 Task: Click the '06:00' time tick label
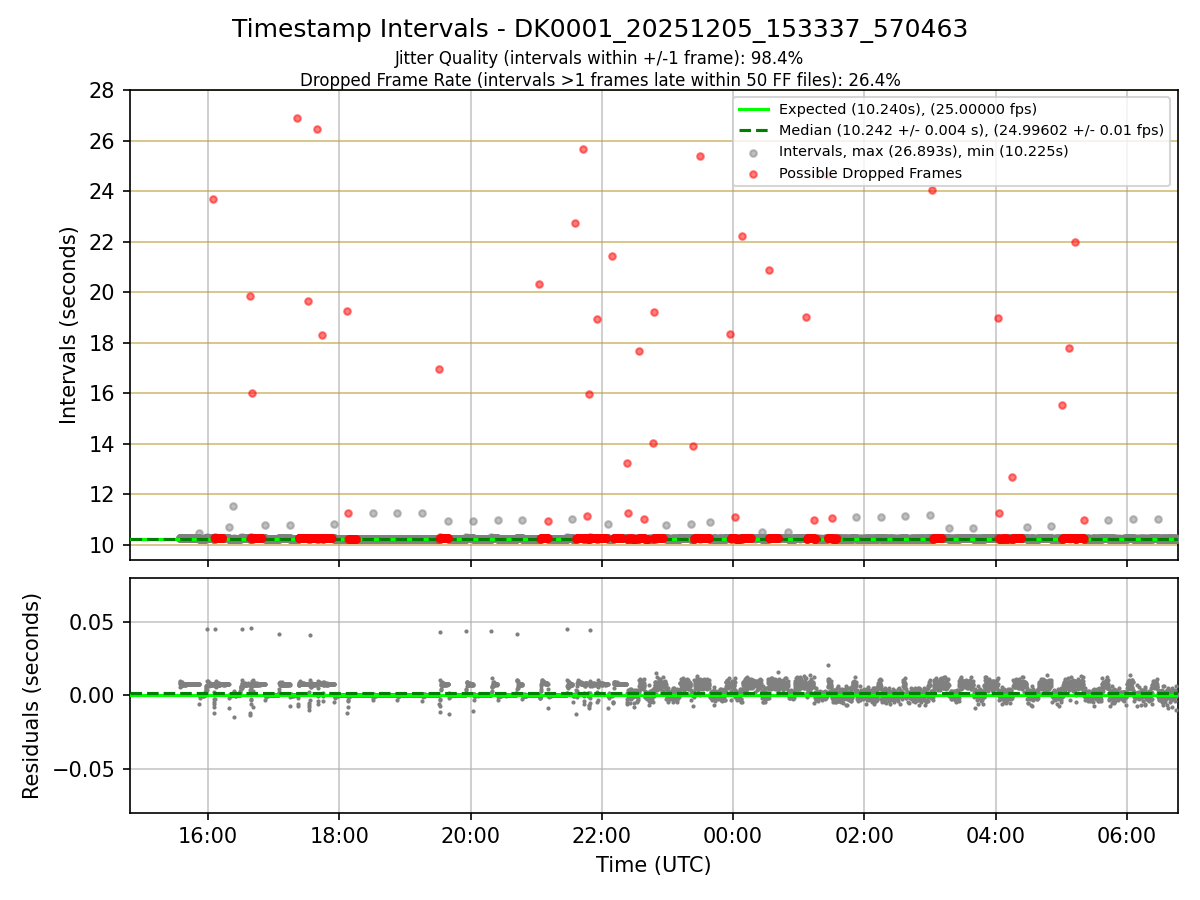click(x=1127, y=835)
